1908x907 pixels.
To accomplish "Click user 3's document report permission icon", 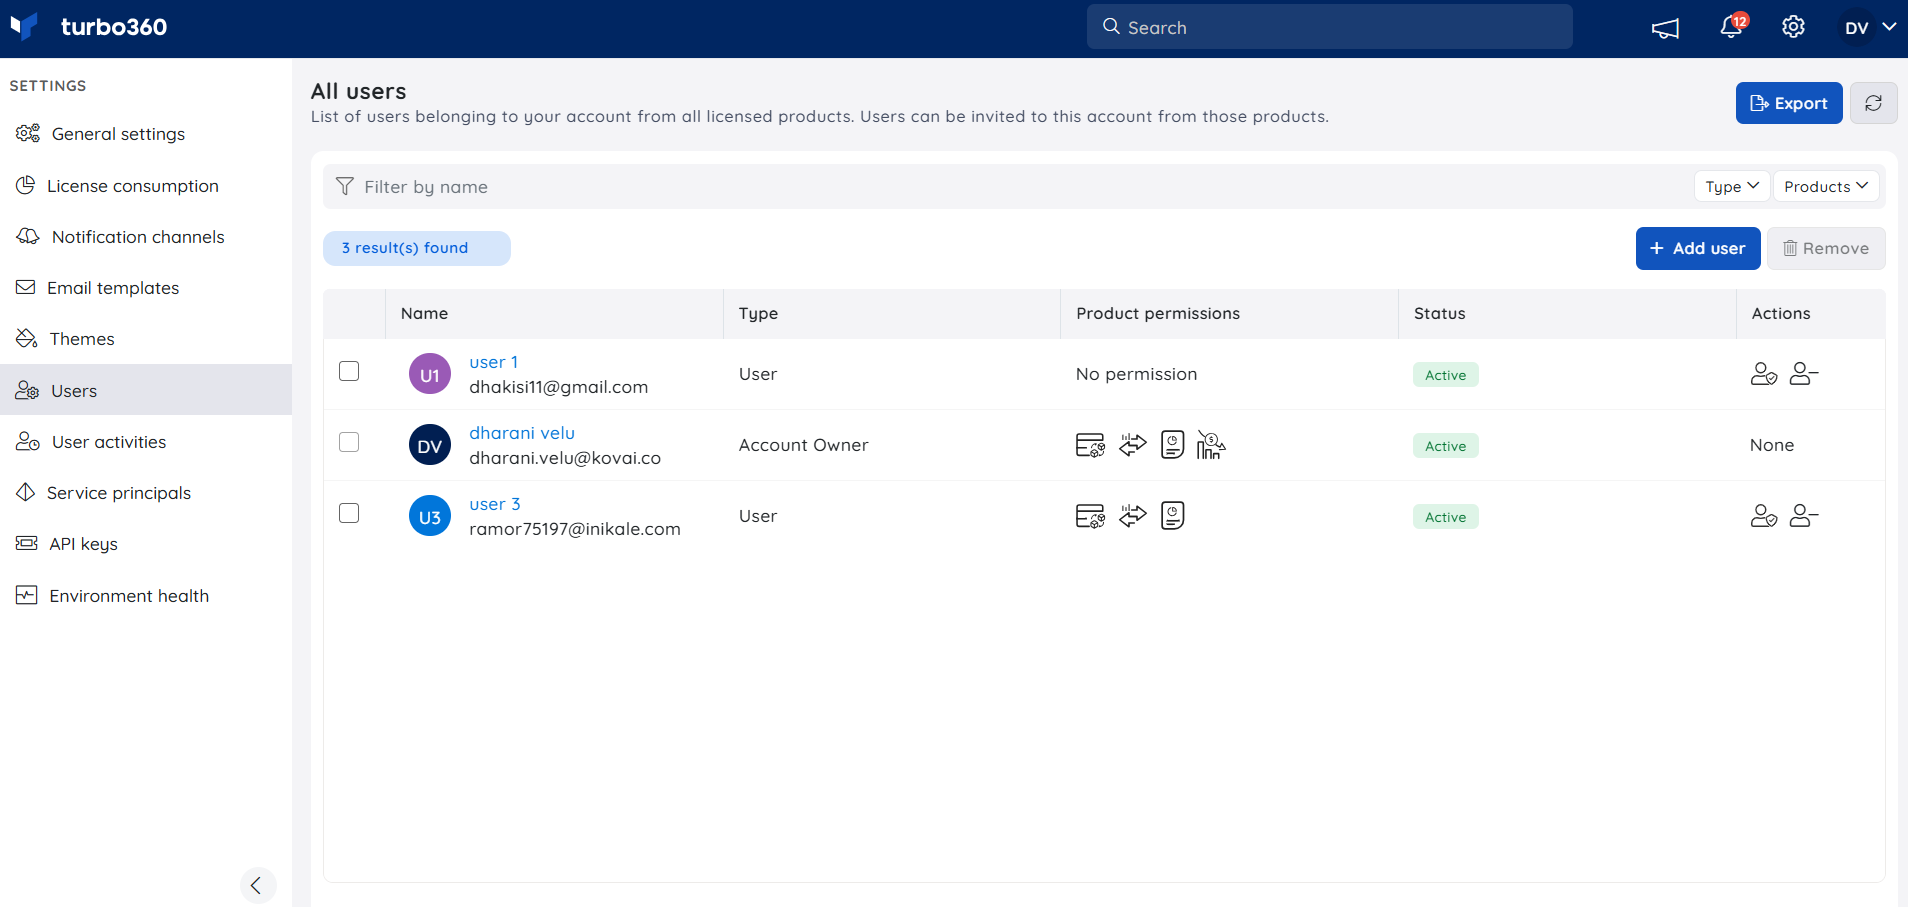I will 1172,516.
